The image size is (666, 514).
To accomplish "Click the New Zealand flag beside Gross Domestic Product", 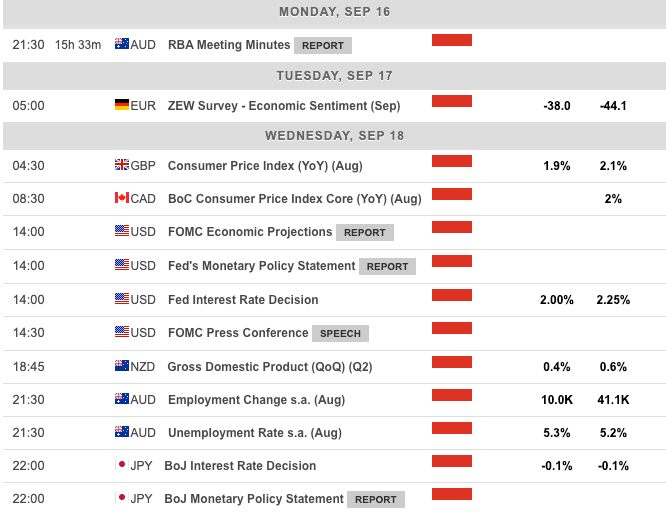I will tap(122, 367).
